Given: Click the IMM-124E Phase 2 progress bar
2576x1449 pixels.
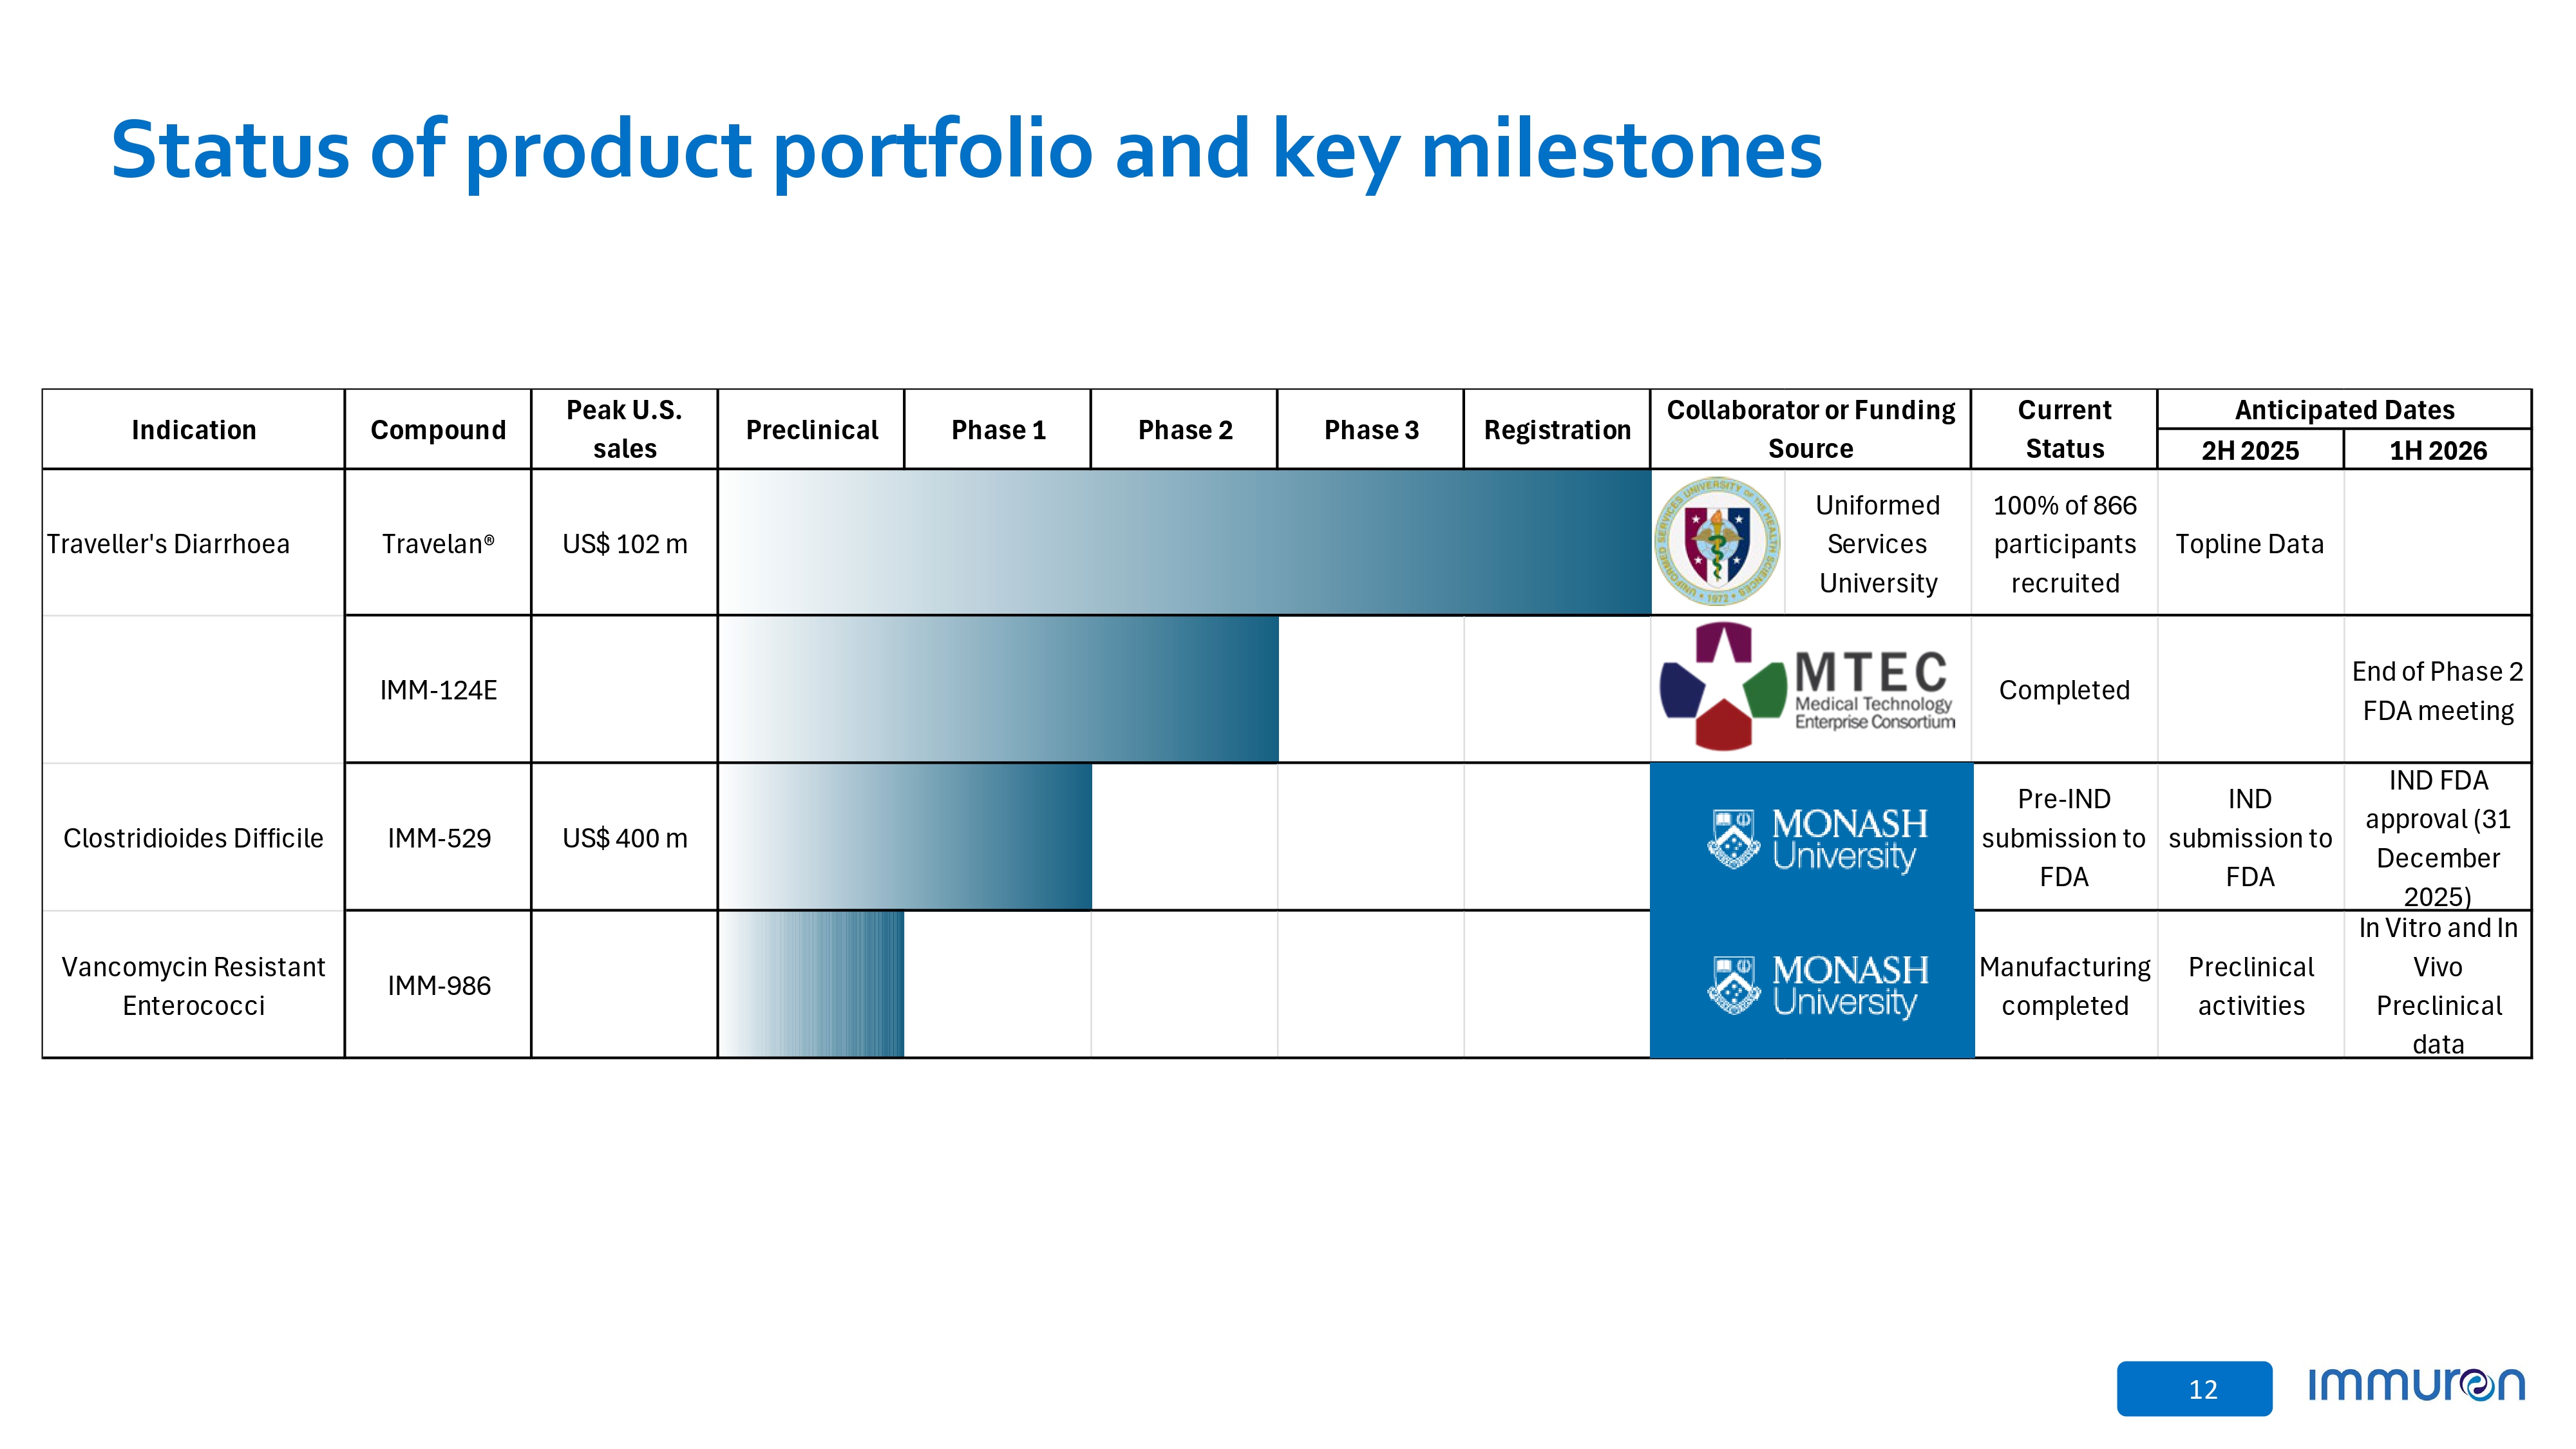Looking at the screenshot, I should [998, 689].
